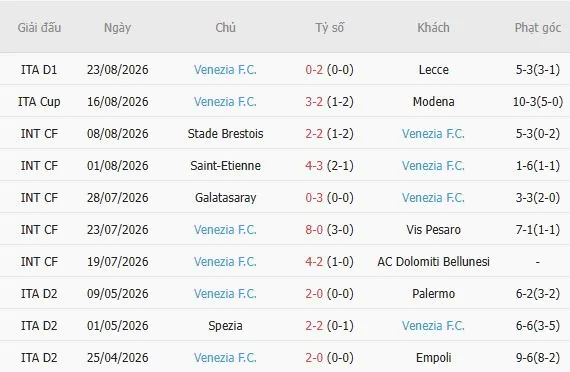570x372 pixels.
Task: Click Saint-Etienne team name
Action: click(x=225, y=165)
